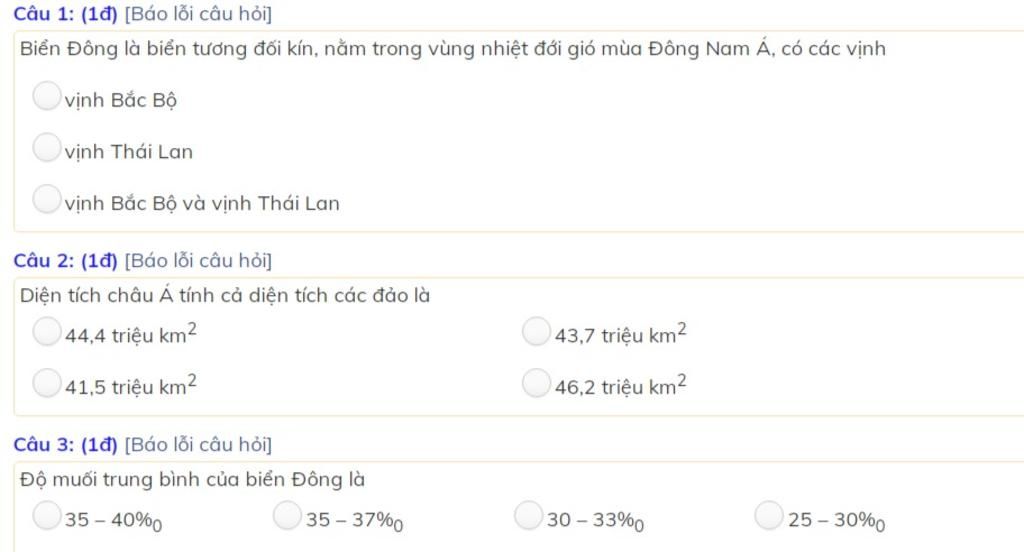
Task: Select the answer 'vịnh Bắc Bộ'
Action: (x=46, y=95)
